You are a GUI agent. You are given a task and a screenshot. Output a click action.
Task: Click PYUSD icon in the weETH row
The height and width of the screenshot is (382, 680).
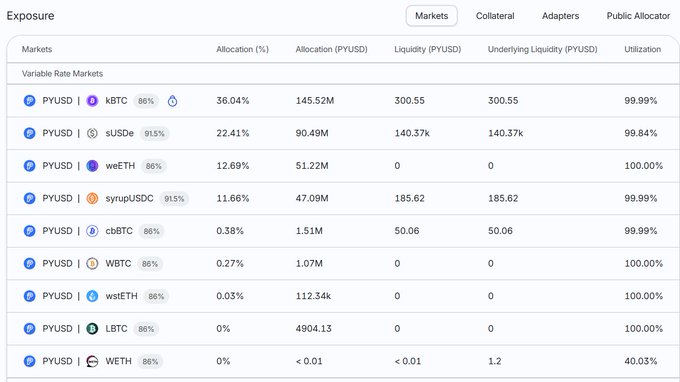(x=29, y=166)
